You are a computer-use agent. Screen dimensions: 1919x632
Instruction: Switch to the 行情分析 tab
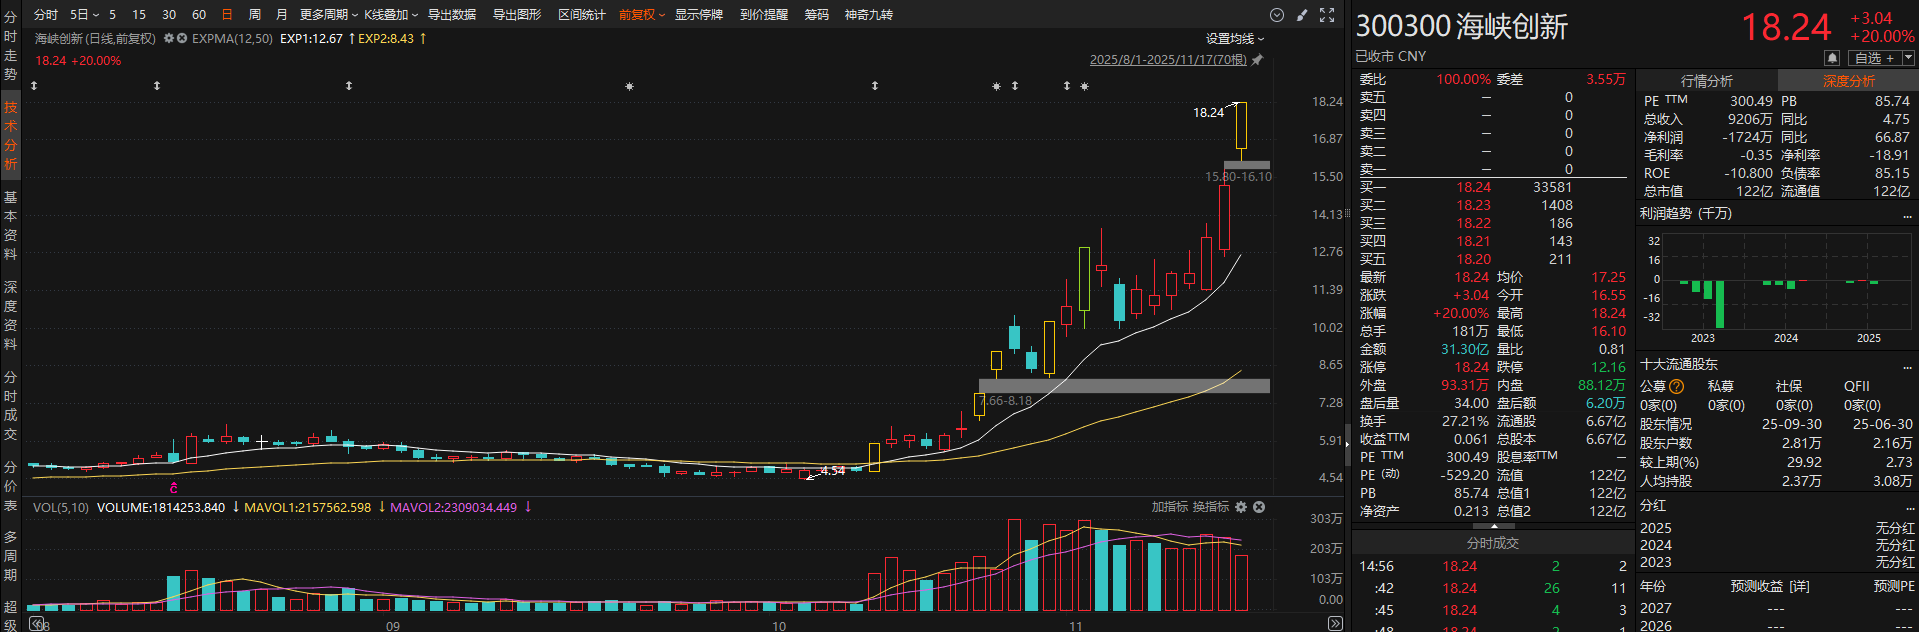[x=1706, y=80]
